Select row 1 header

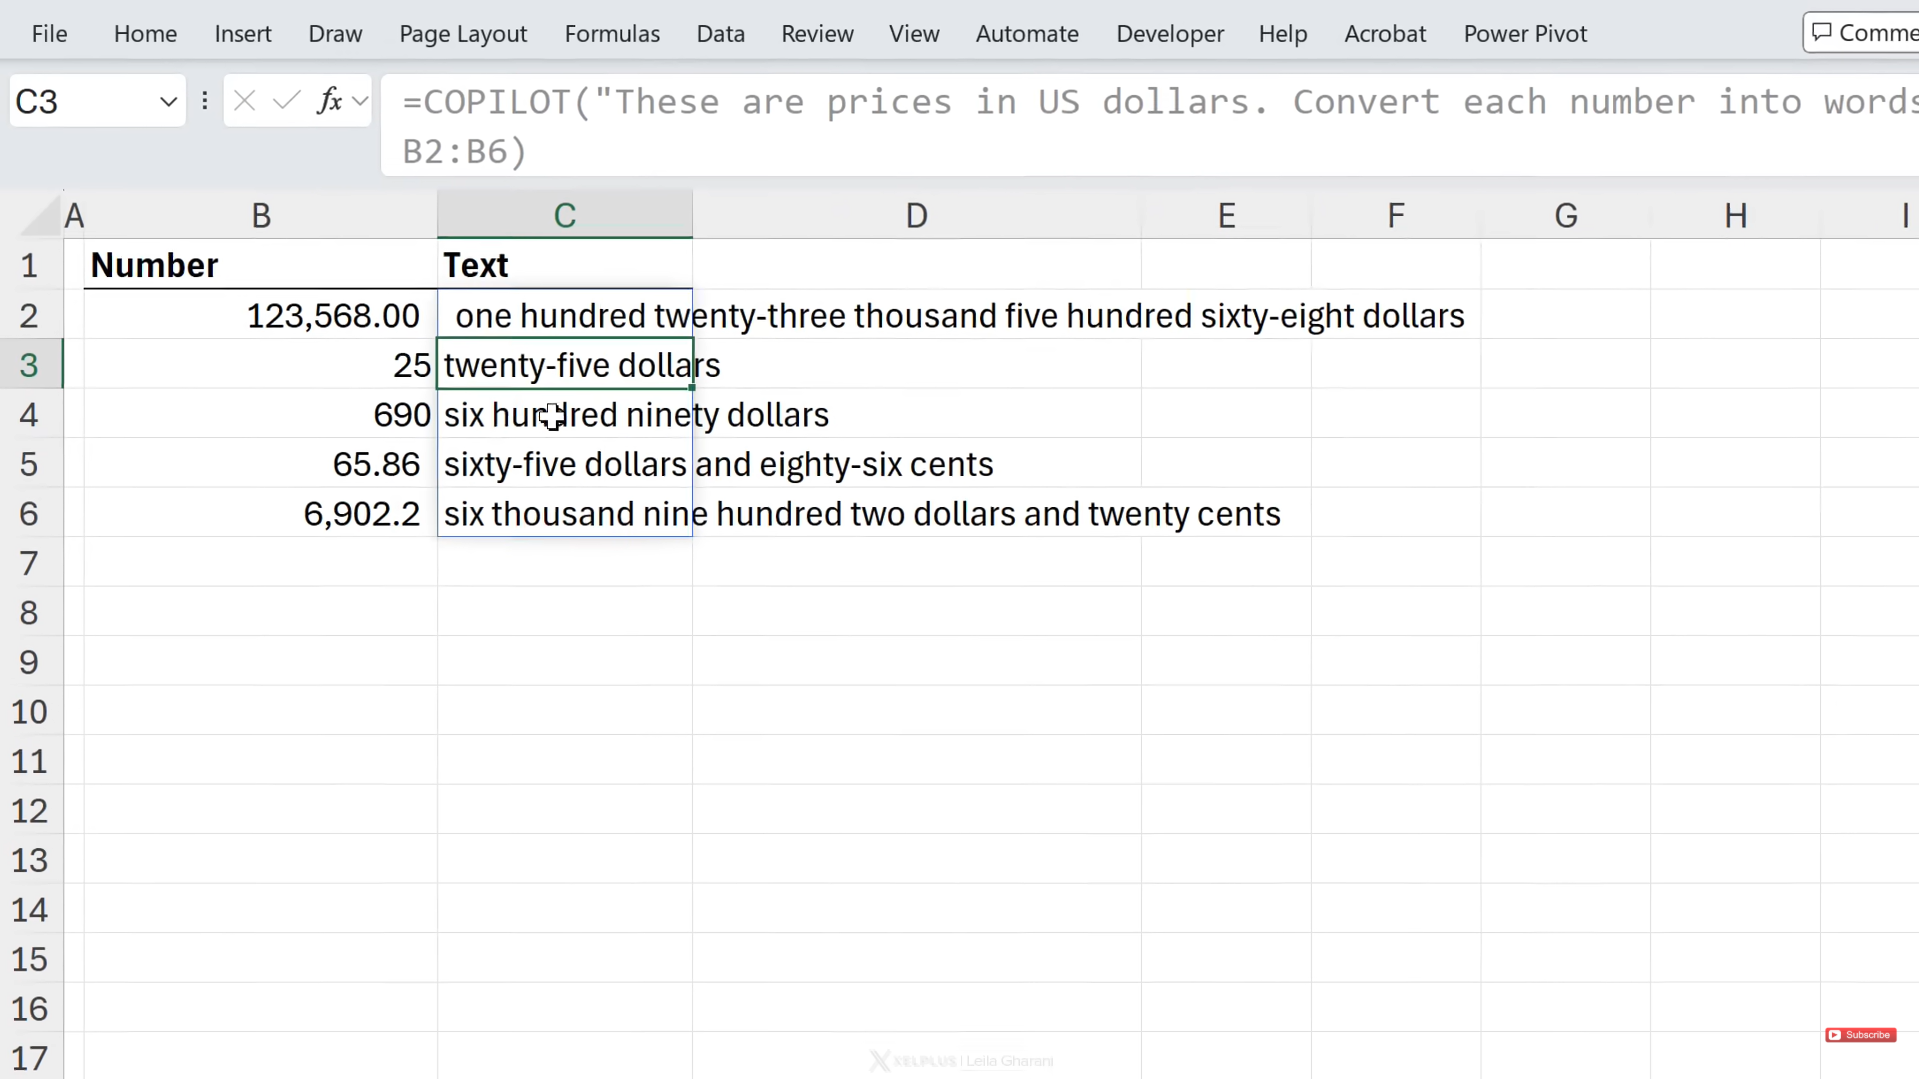point(29,265)
